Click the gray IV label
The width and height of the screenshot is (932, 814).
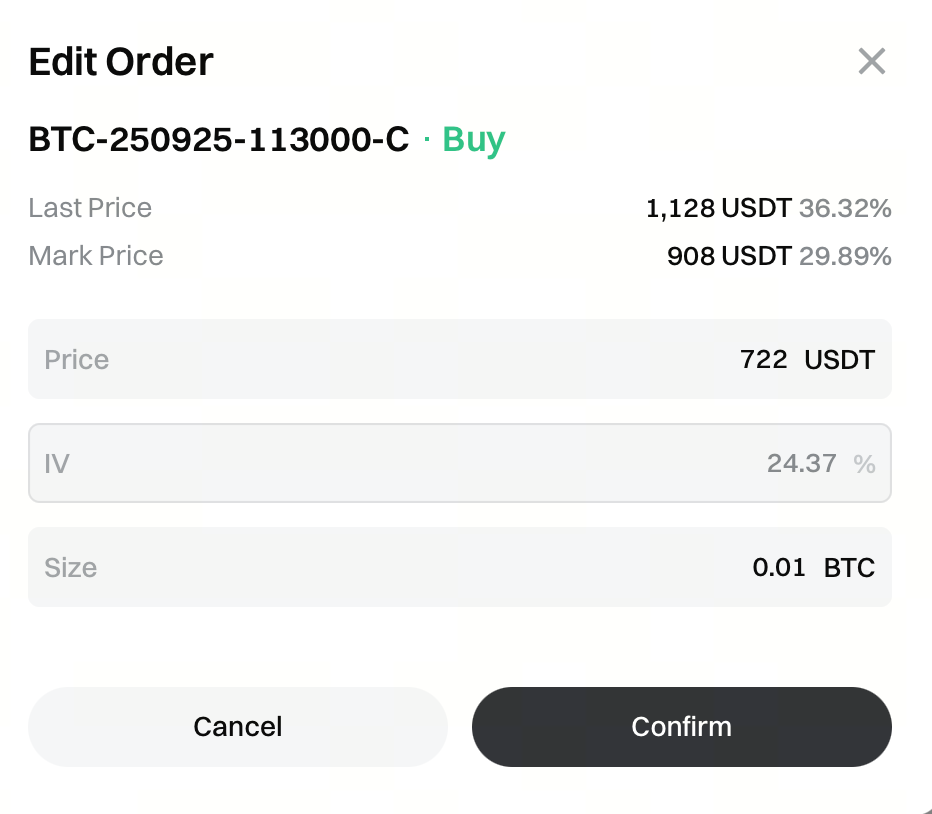point(57,463)
